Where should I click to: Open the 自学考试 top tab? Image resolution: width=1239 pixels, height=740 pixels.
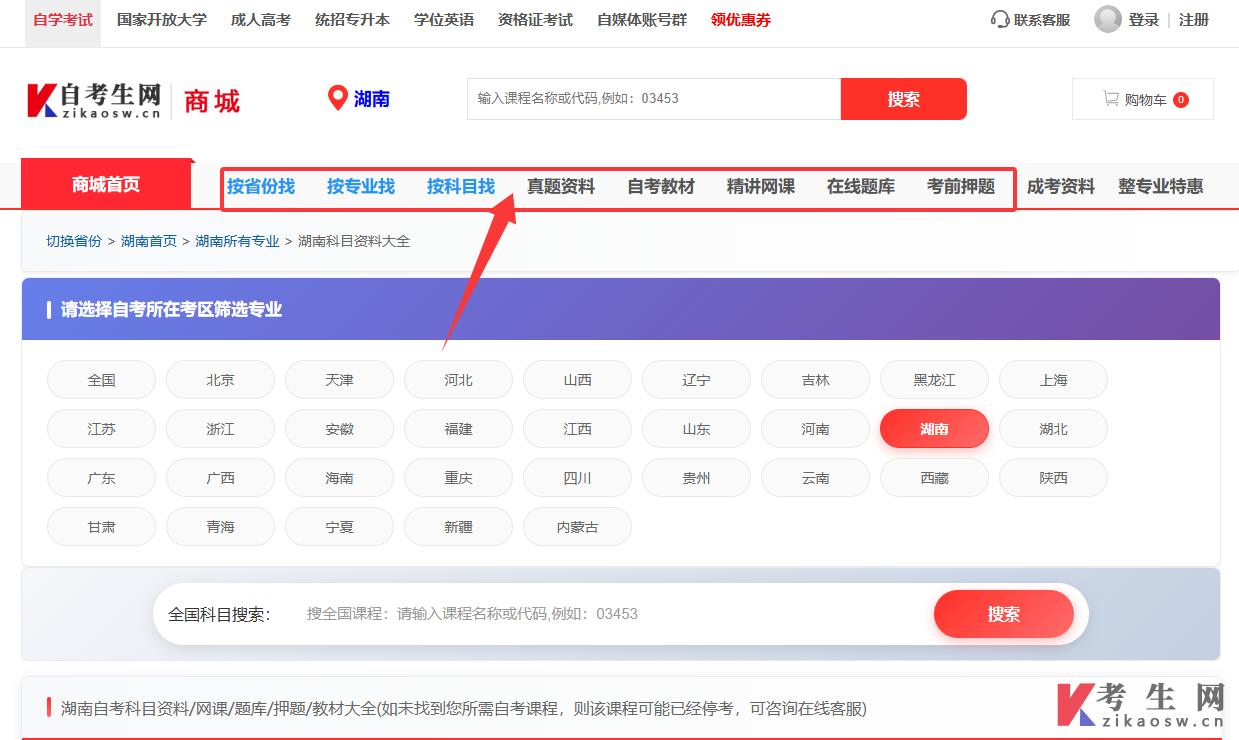point(63,19)
